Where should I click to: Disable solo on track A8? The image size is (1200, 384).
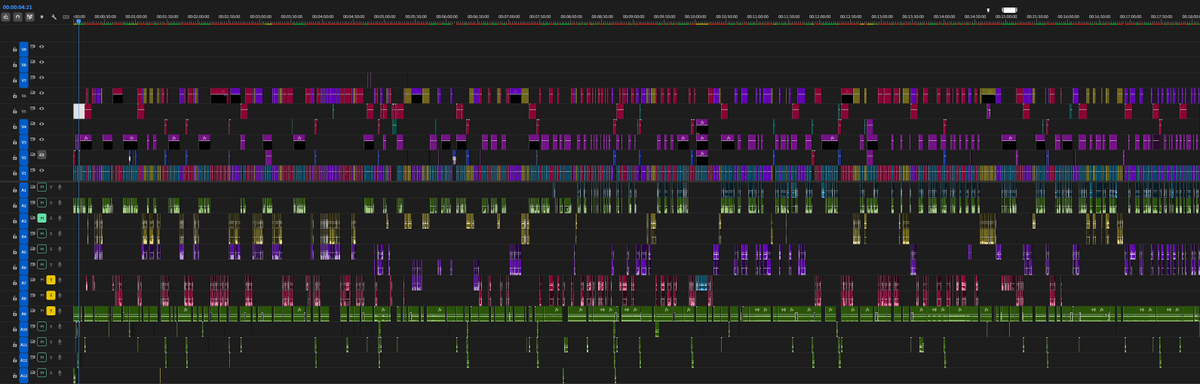click(51, 295)
